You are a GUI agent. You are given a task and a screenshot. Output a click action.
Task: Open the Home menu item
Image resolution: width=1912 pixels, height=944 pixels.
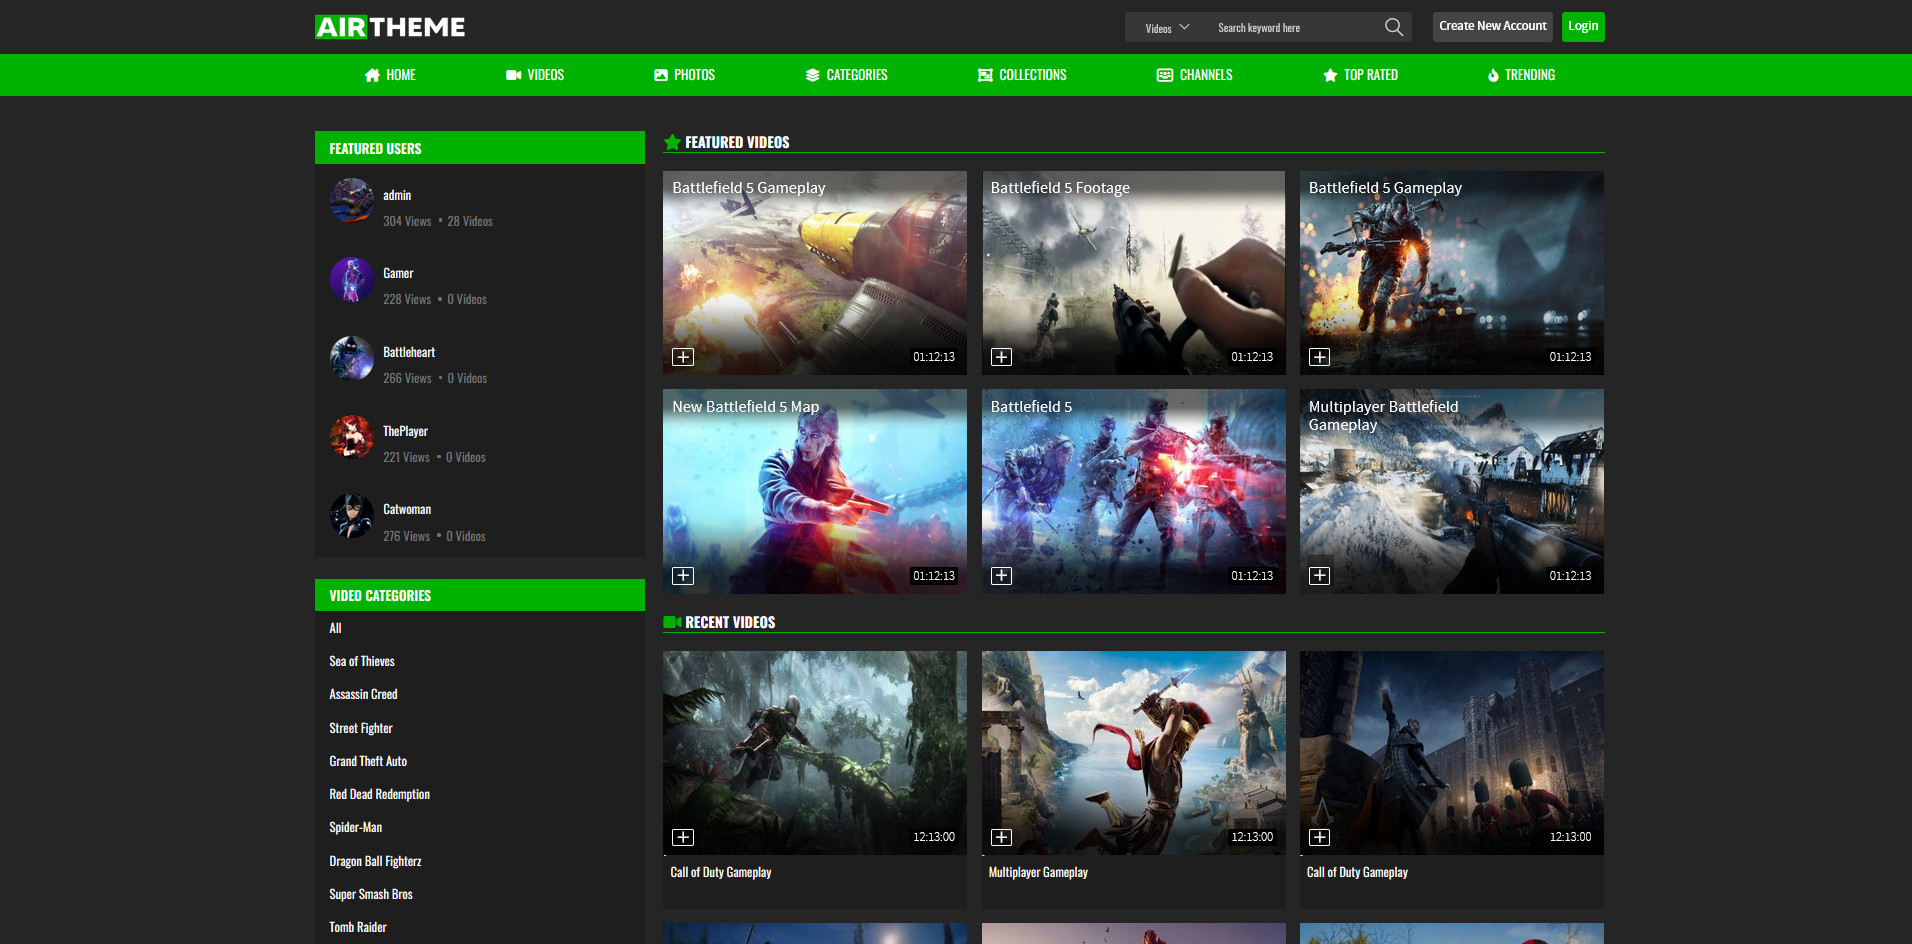click(390, 75)
